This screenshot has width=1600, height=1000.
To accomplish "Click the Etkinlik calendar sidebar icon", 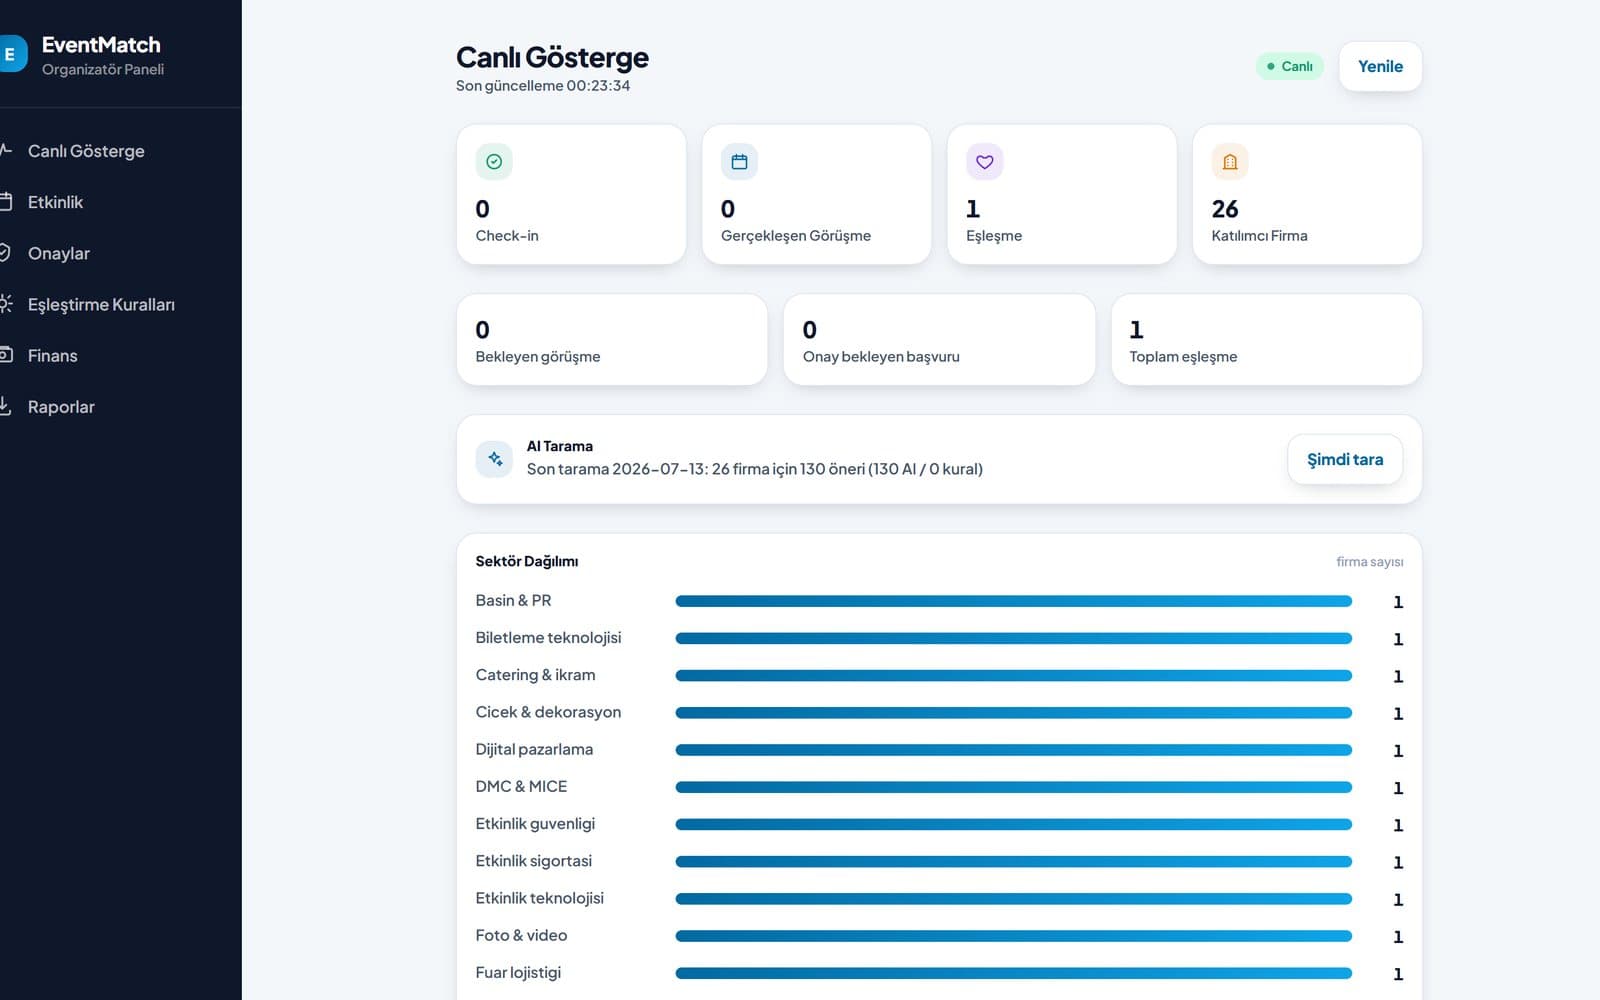I will (x=5, y=201).
